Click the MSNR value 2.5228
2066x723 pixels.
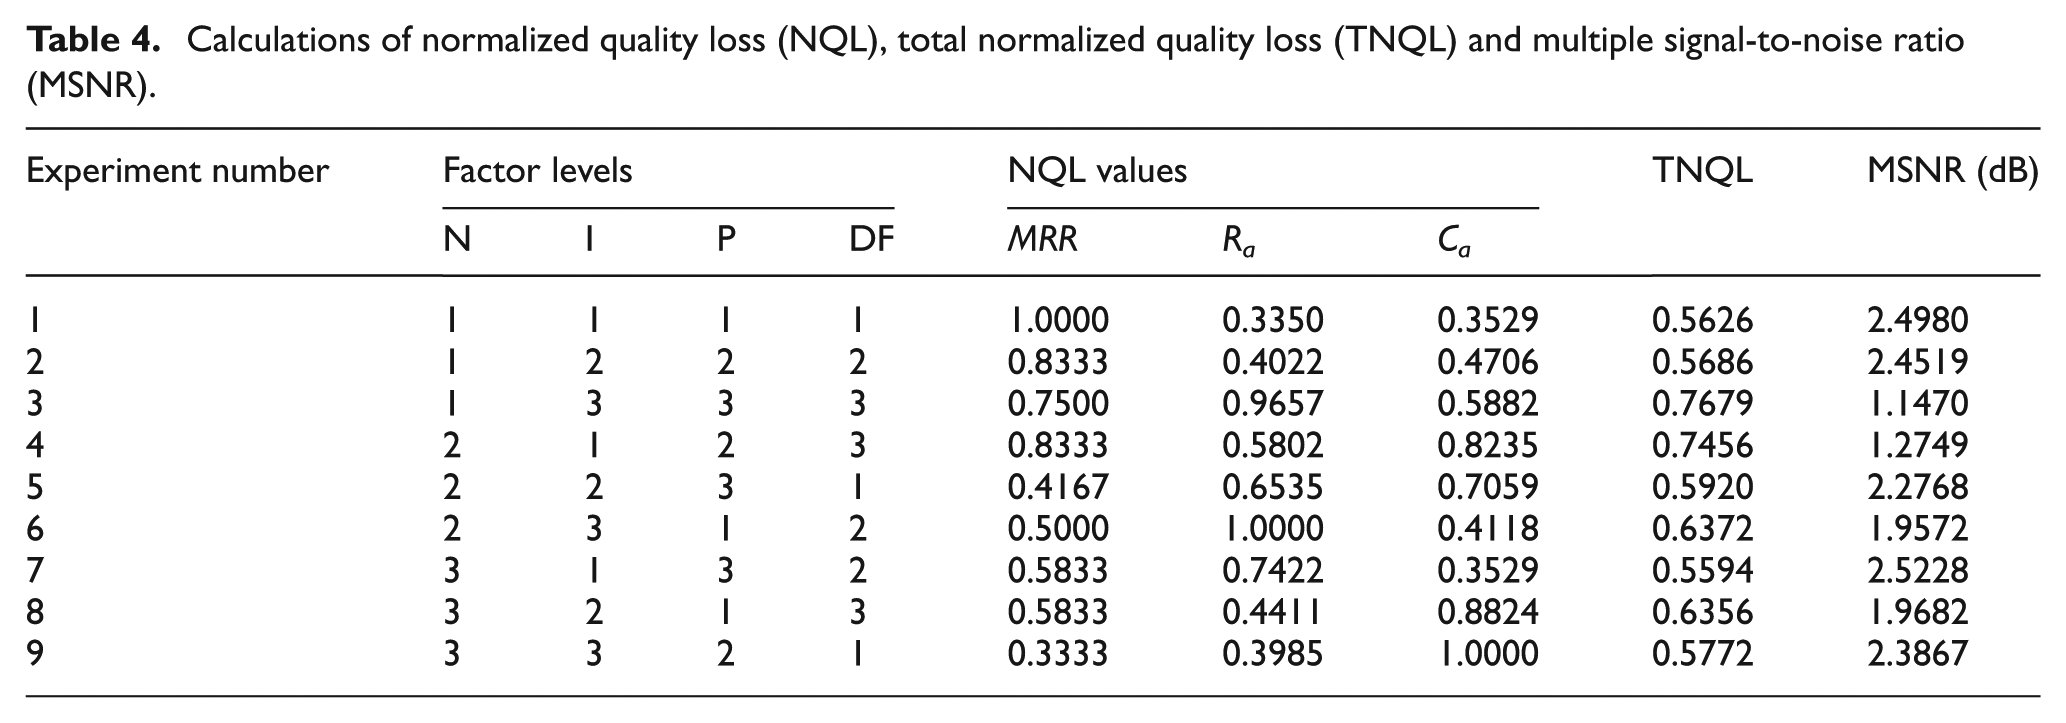point(1917,570)
